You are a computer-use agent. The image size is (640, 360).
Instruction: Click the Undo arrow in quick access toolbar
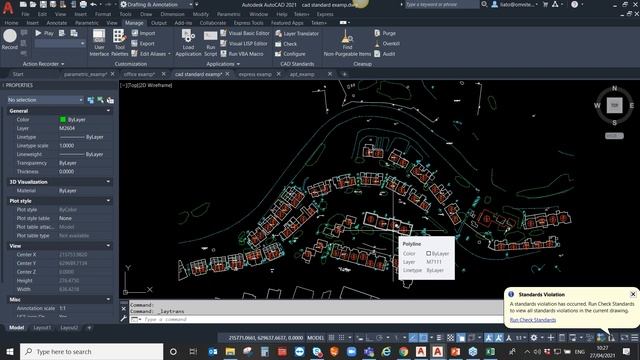click(93, 4)
